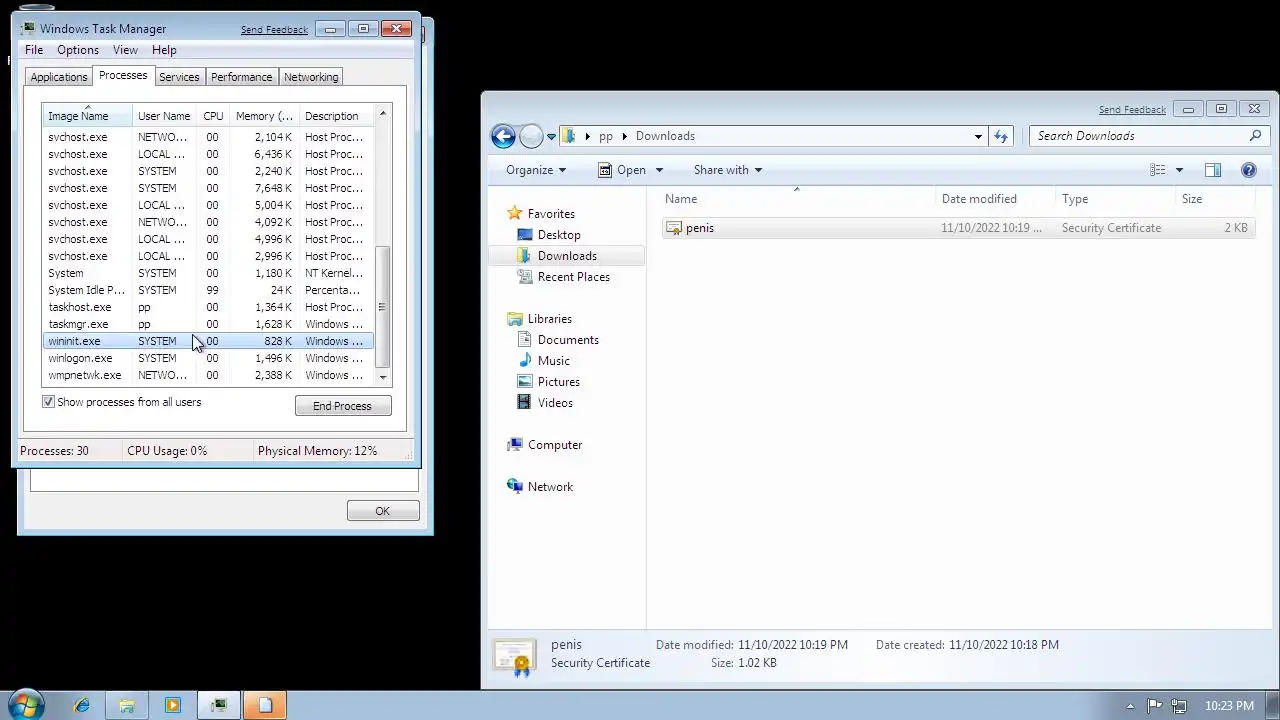Viewport: 1280px width, 720px height.
Task: Open Task Manager Options menu
Action: tap(78, 50)
